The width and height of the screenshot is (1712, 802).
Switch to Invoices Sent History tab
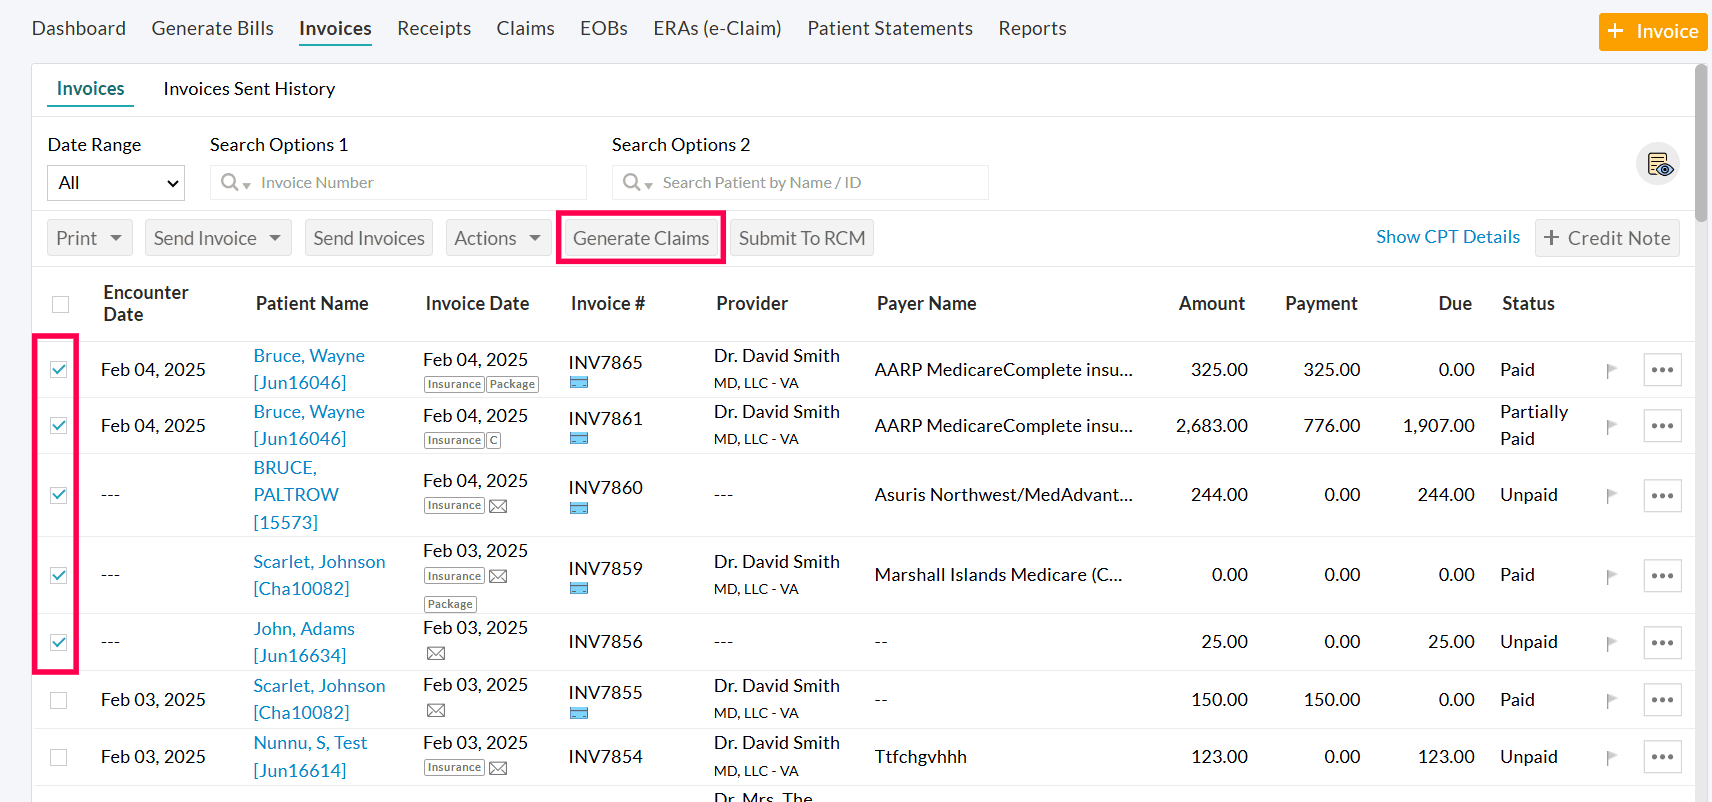249,89
